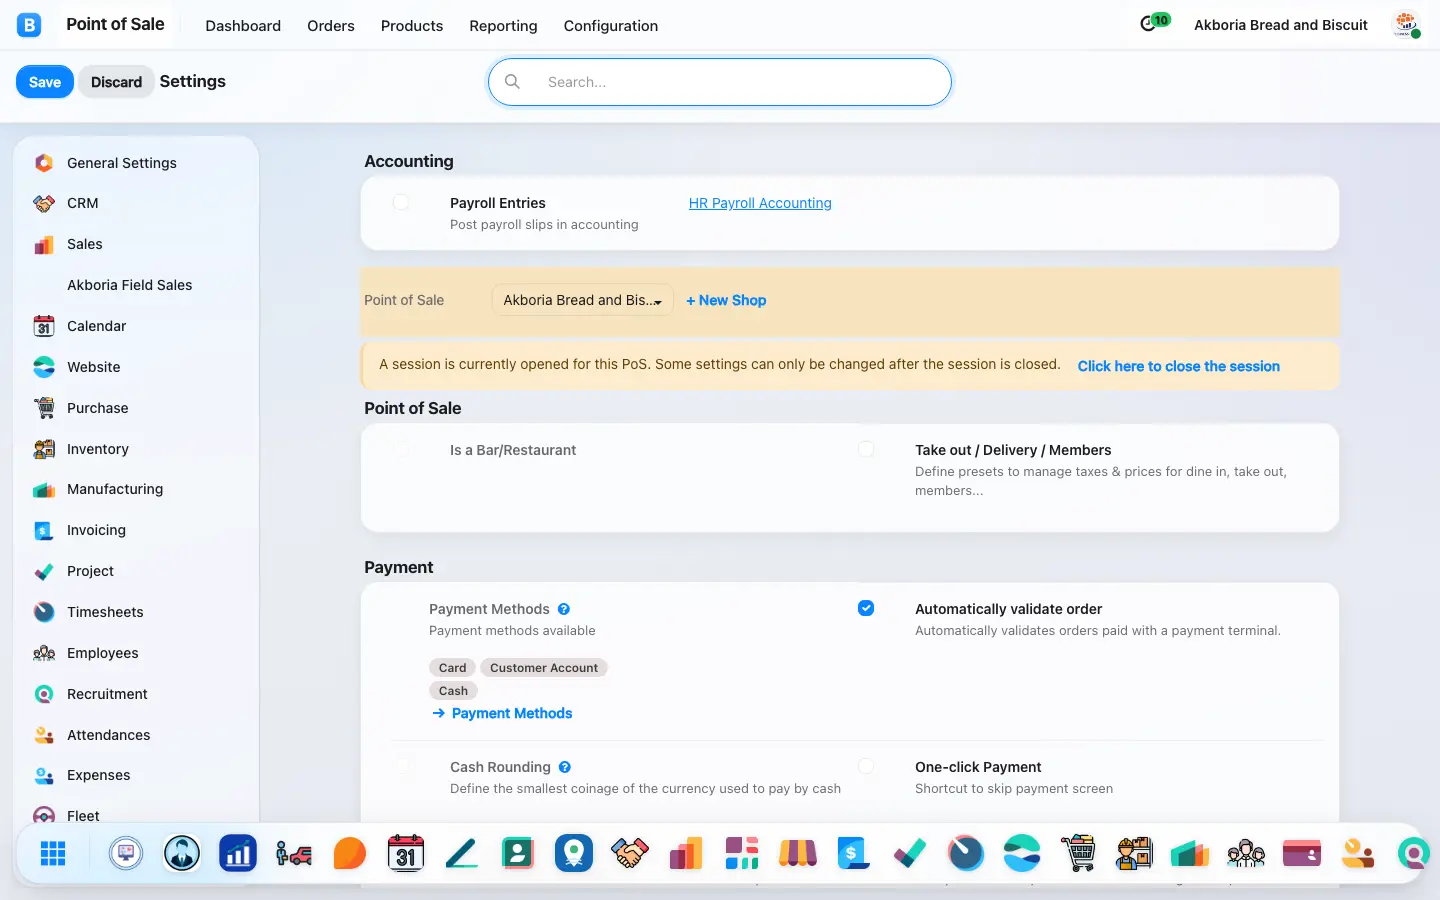This screenshot has width=1440, height=900.
Task: Open the Configuration menu
Action: (611, 26)
